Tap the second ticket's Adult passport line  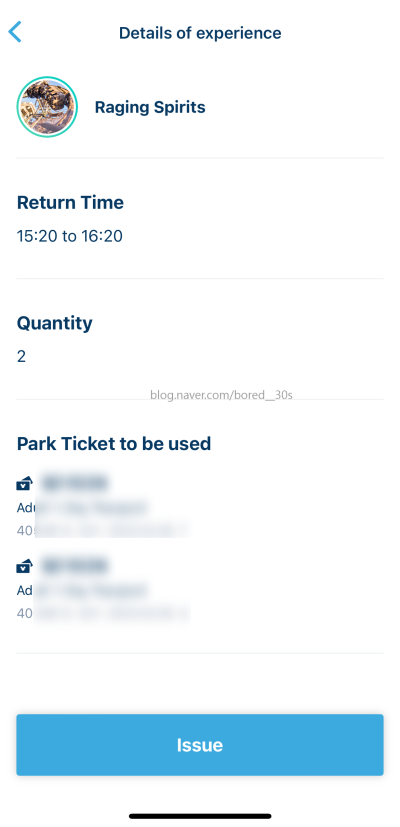click(82, 591)
